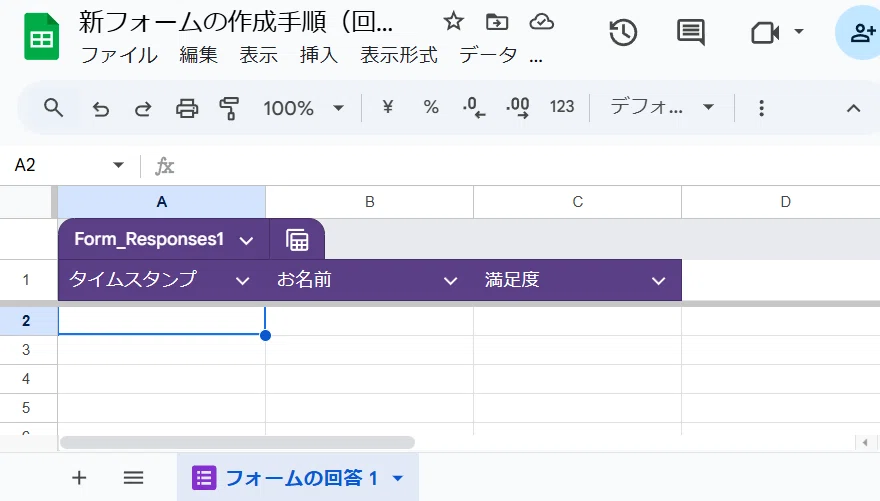Click the document title text
The image size is (880, 501).
coord(236,22)
